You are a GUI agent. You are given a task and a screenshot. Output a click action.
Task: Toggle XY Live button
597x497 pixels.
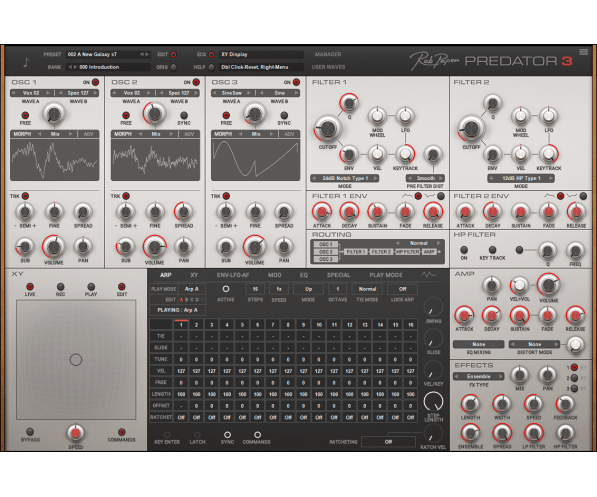click(30, 286)
